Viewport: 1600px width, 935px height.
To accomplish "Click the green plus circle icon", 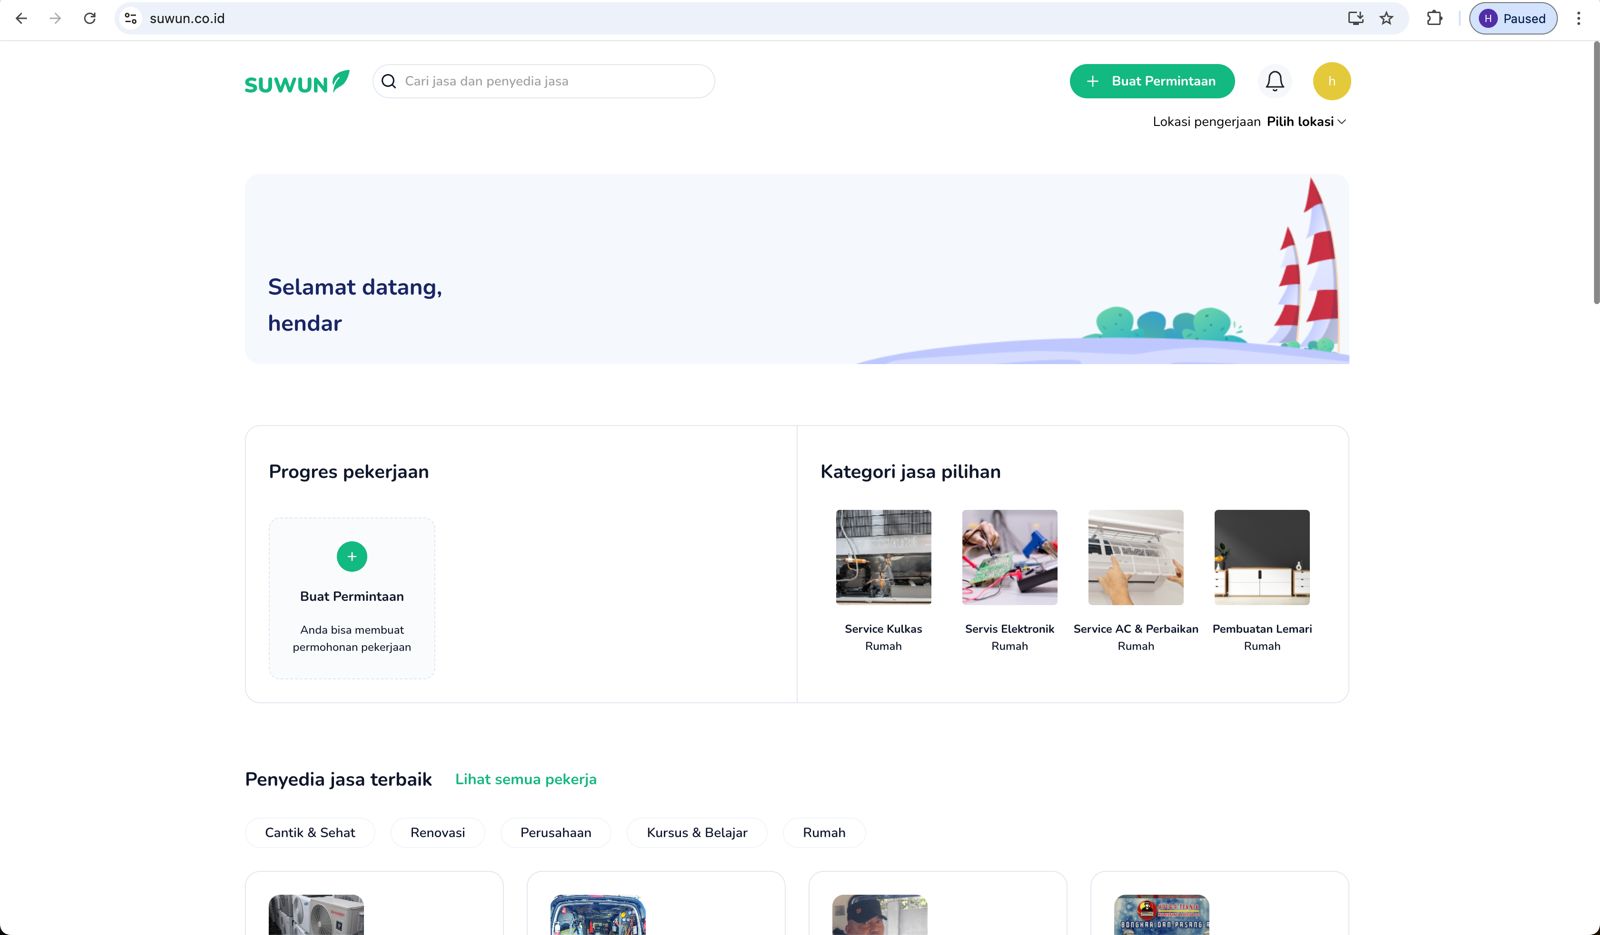I will click(x=352, y=556).
